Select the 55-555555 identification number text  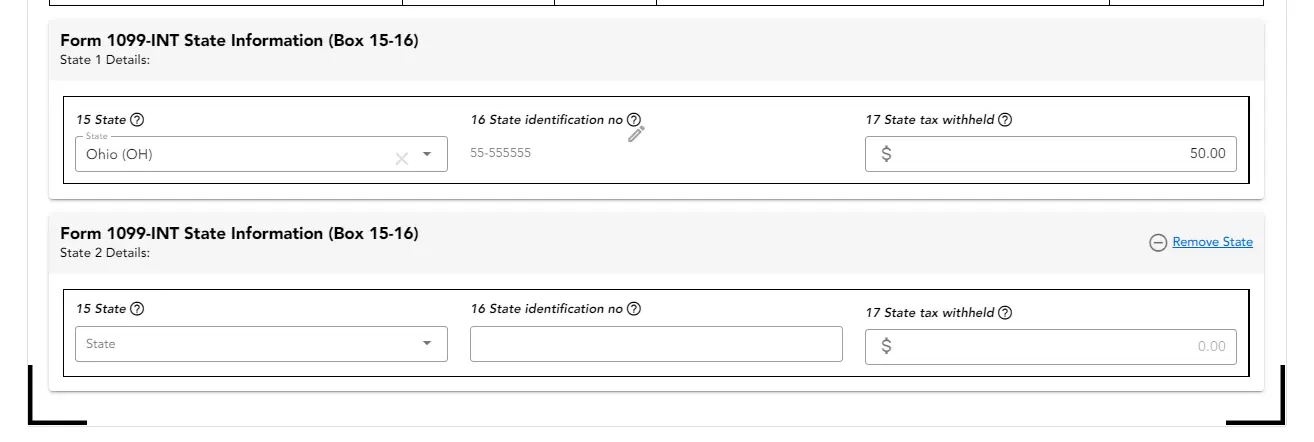pos(501,154)
